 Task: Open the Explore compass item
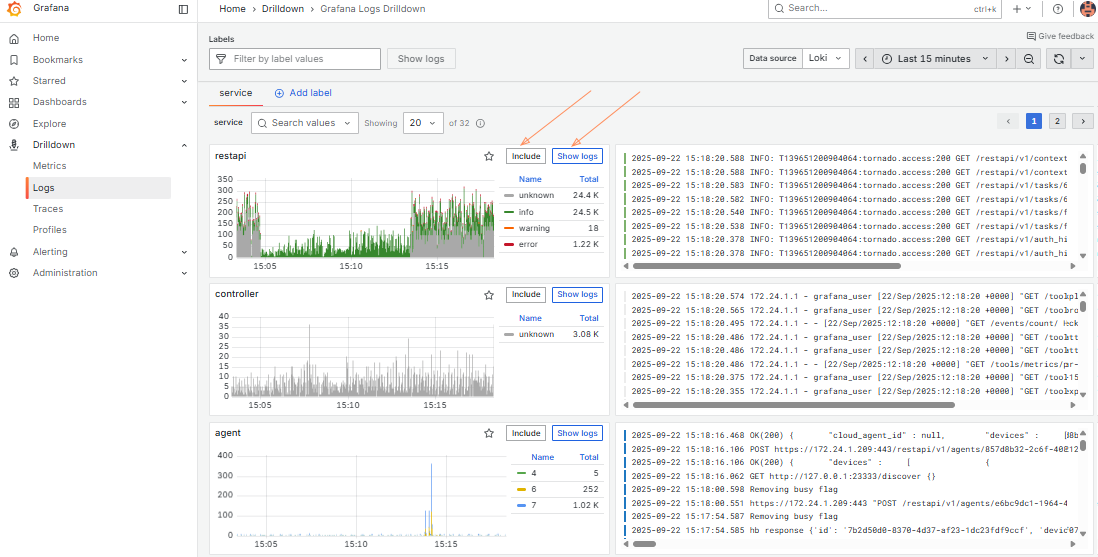49,124
